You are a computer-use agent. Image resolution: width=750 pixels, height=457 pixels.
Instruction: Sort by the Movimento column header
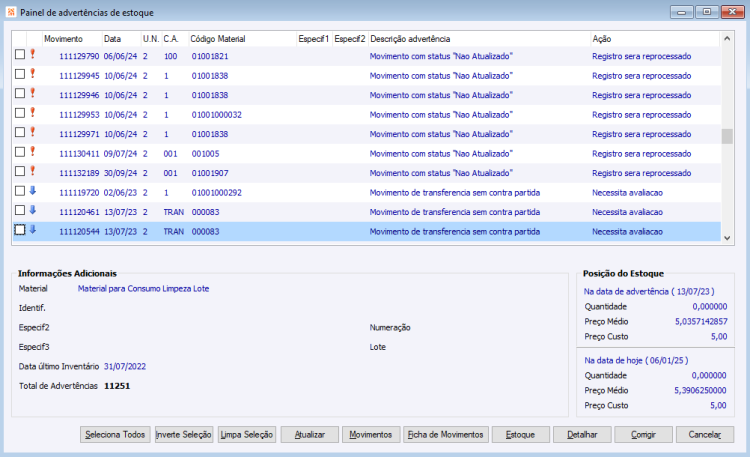point(72,39)
